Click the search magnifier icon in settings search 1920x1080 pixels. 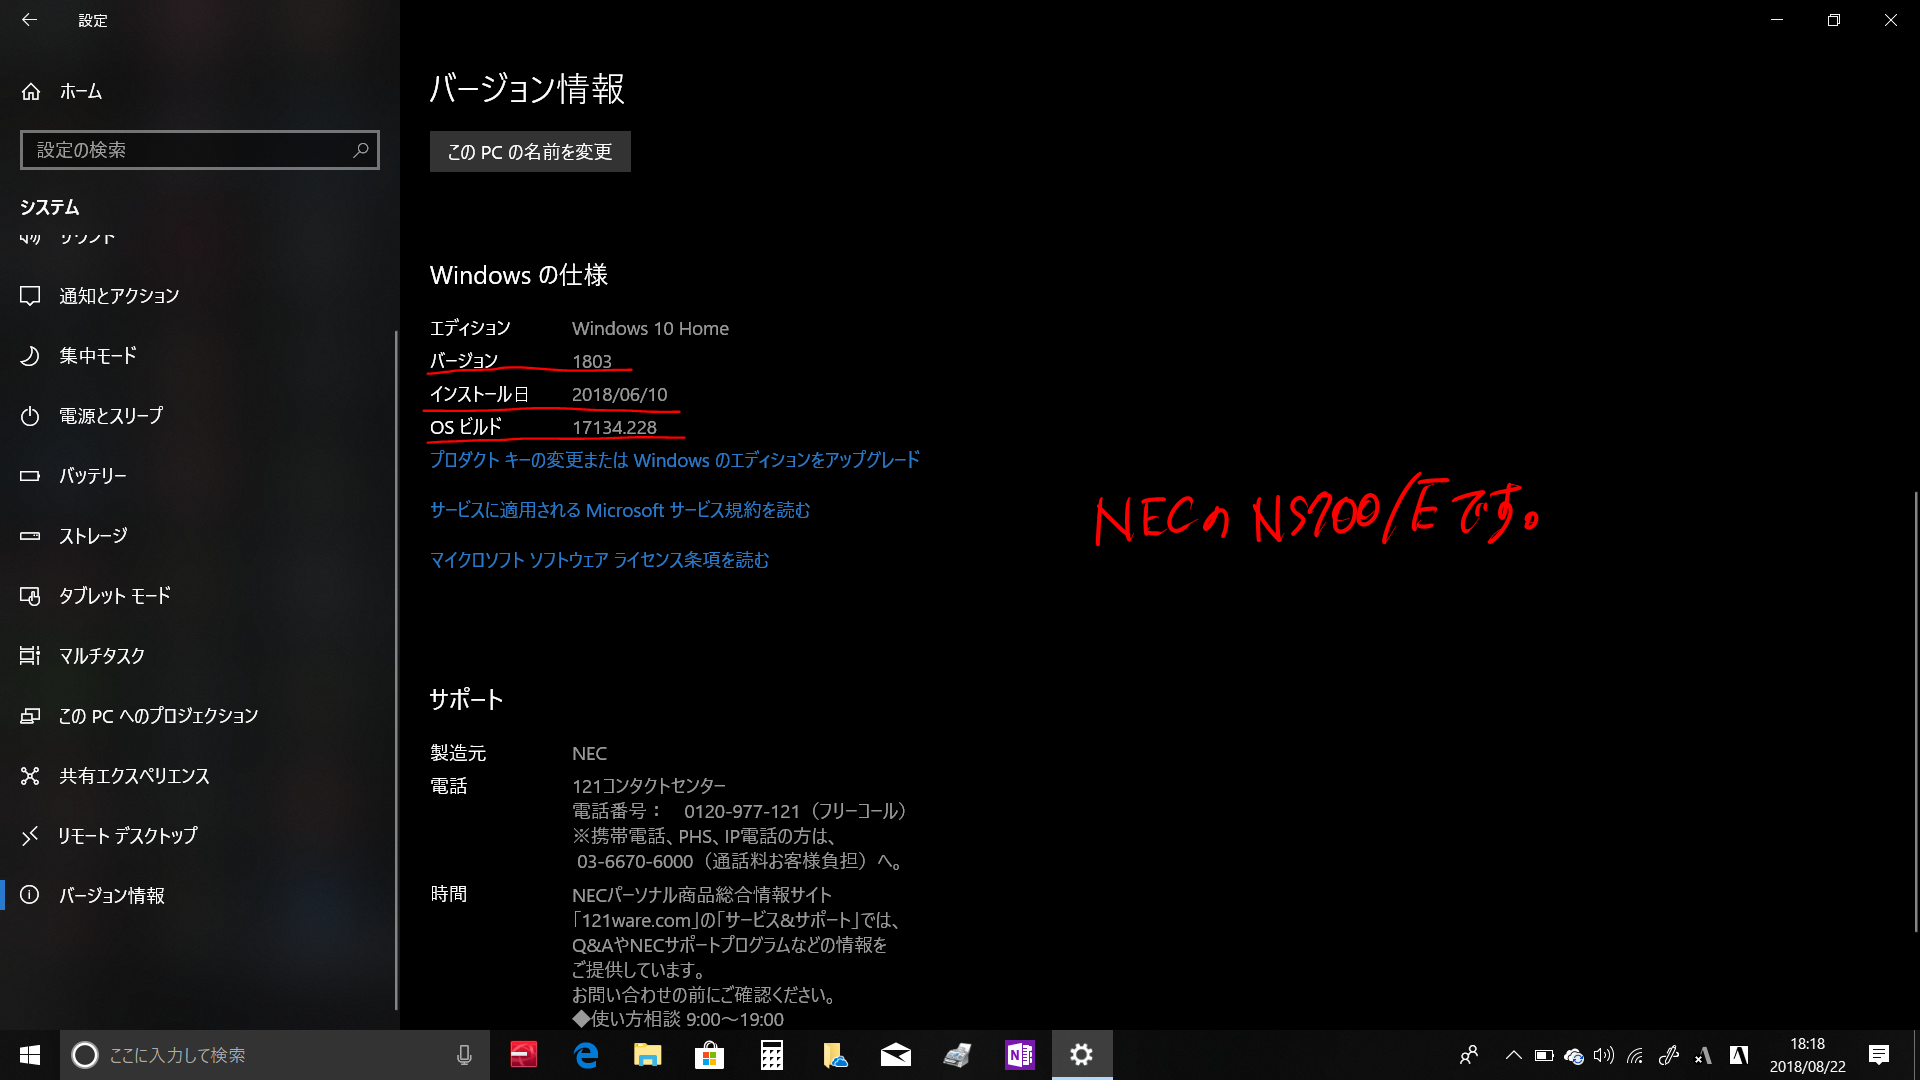pos(361,150)
